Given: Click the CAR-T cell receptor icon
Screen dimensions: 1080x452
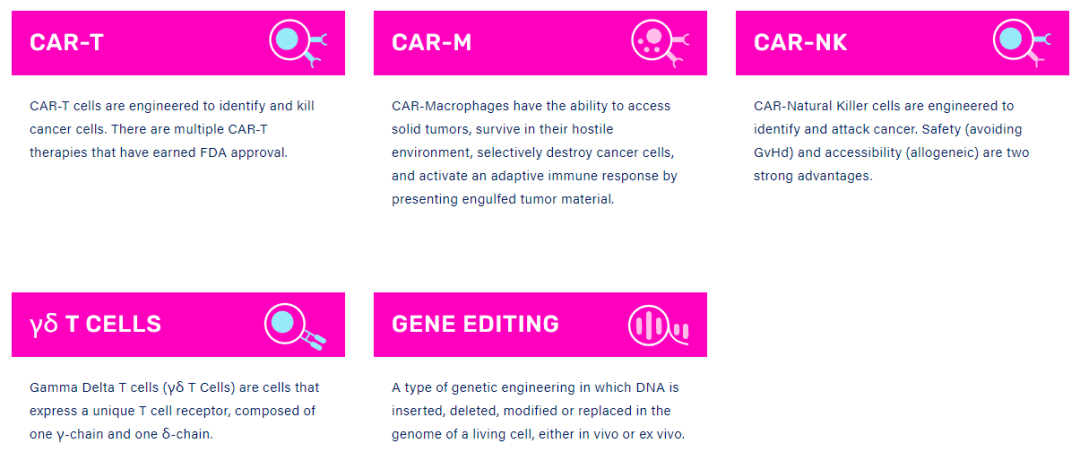Looking at the screenshot, I should coord(298,43).
